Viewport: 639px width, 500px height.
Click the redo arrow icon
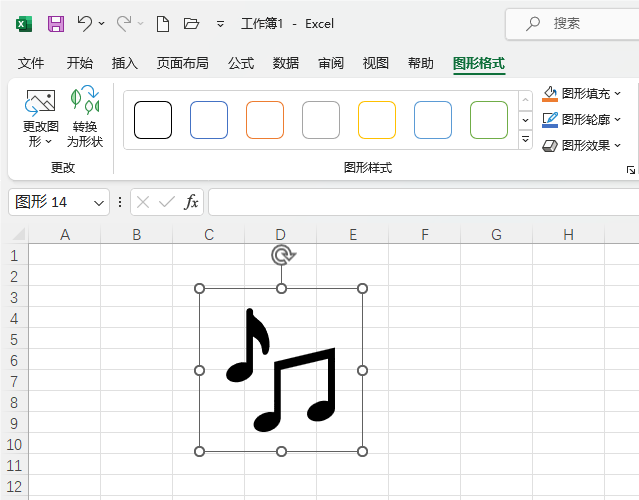click(124, 24)
